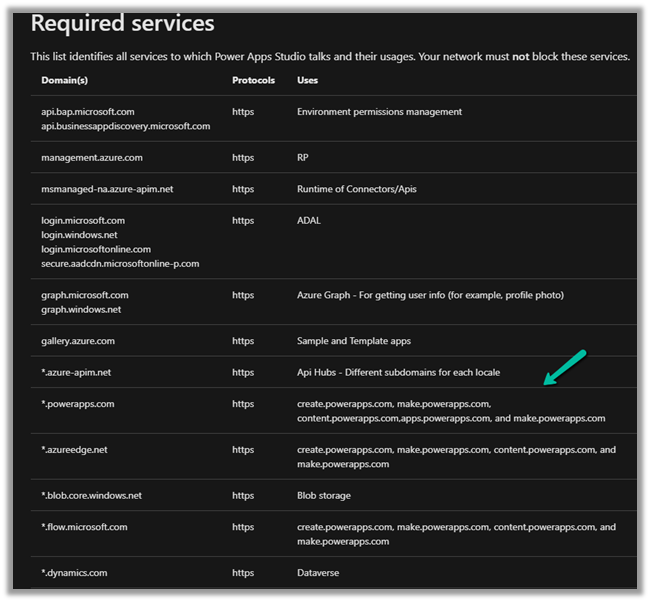This screenshot has width=650, height=602.
Task: Click gallery.azure.com domain entry
Action: click(x=78, y=341)
